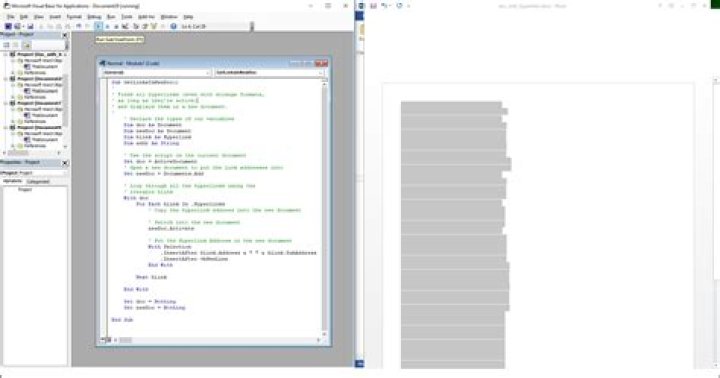This screenshot has height=378, width=720.
Task: Click the Save toolbar icon in VBA editor
Action: (30, 26)
